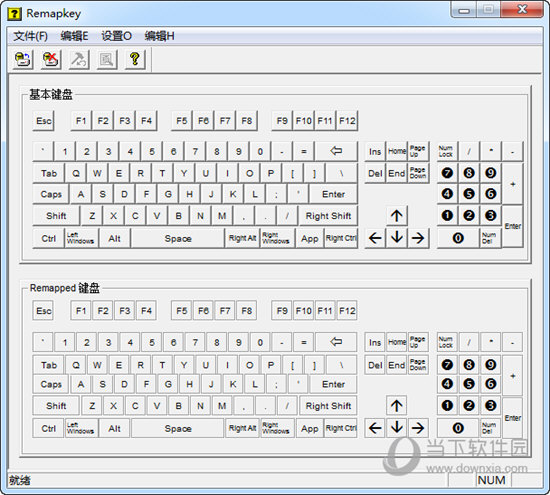
Task: Click the left arrow key on basic keyboard
Action: (375, 238)
